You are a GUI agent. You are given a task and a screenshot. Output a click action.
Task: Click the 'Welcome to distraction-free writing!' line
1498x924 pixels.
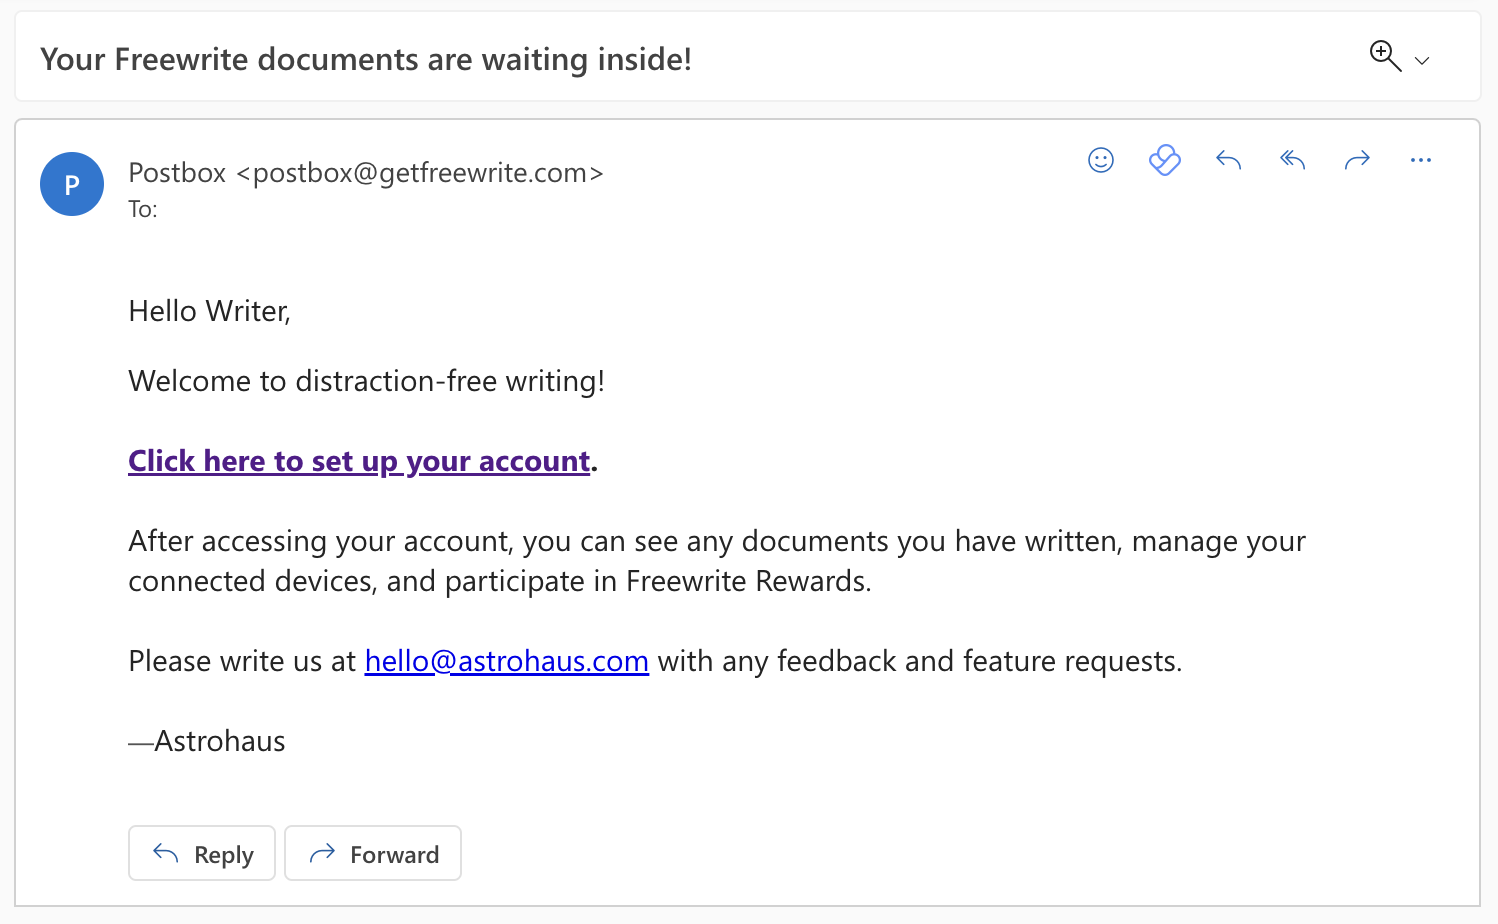point(367,381)
